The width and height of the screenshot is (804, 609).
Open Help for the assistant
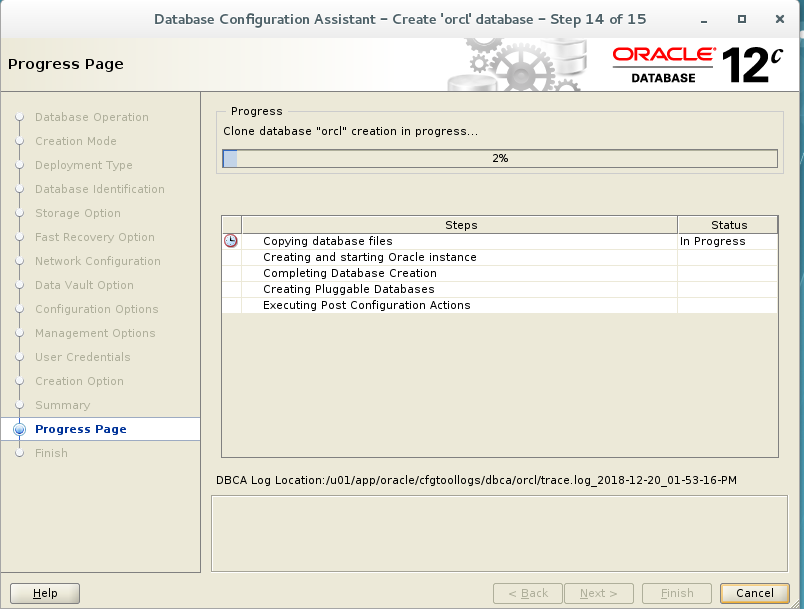click(45, 593)
